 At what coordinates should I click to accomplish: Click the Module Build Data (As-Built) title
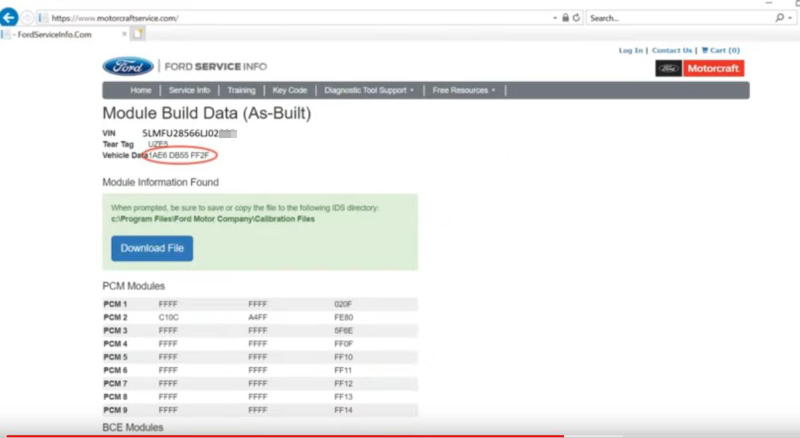(207, 113)
